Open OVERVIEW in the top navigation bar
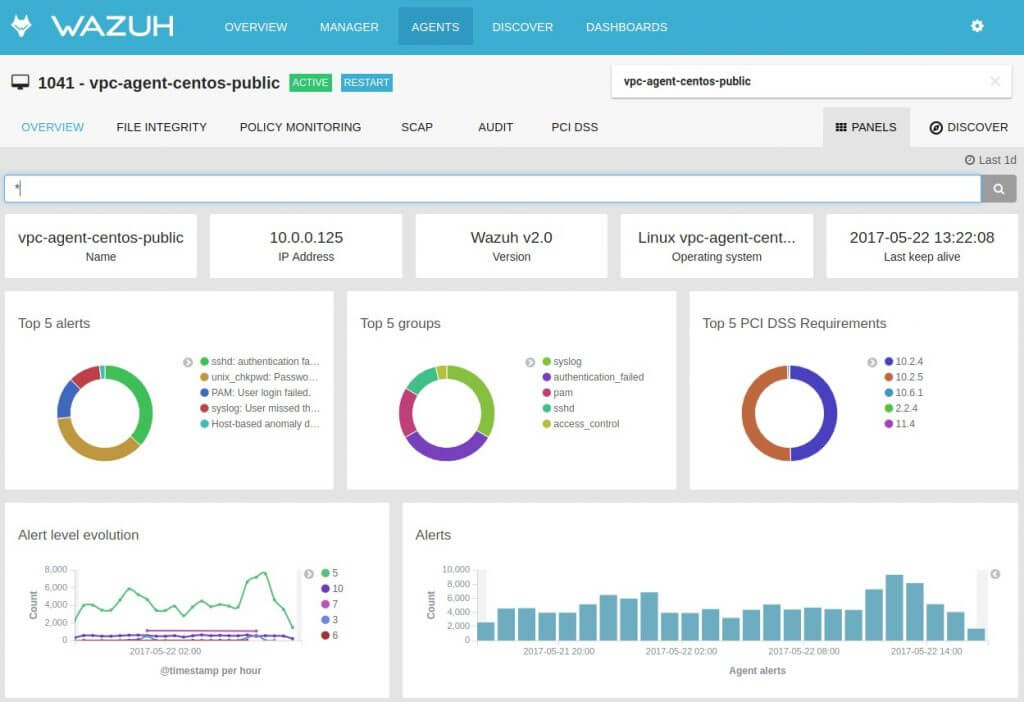The height and width of the screenshot is (702, 1024). point(255,27)
